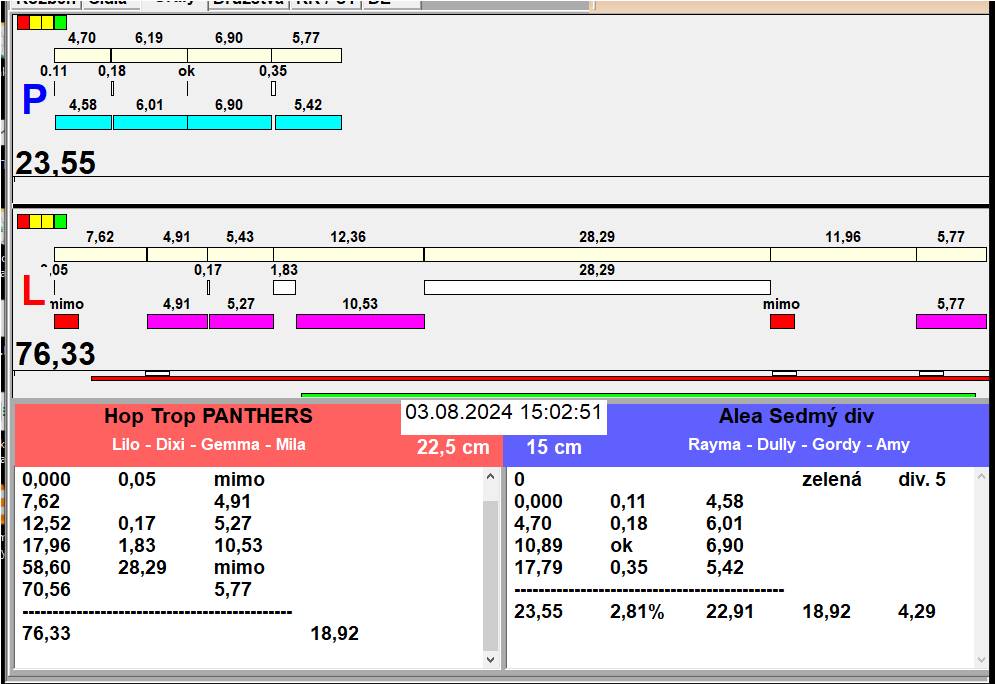Click the green start light in L lane
Viewport: 995px width, 684px height.
click(x=61, y=221)
